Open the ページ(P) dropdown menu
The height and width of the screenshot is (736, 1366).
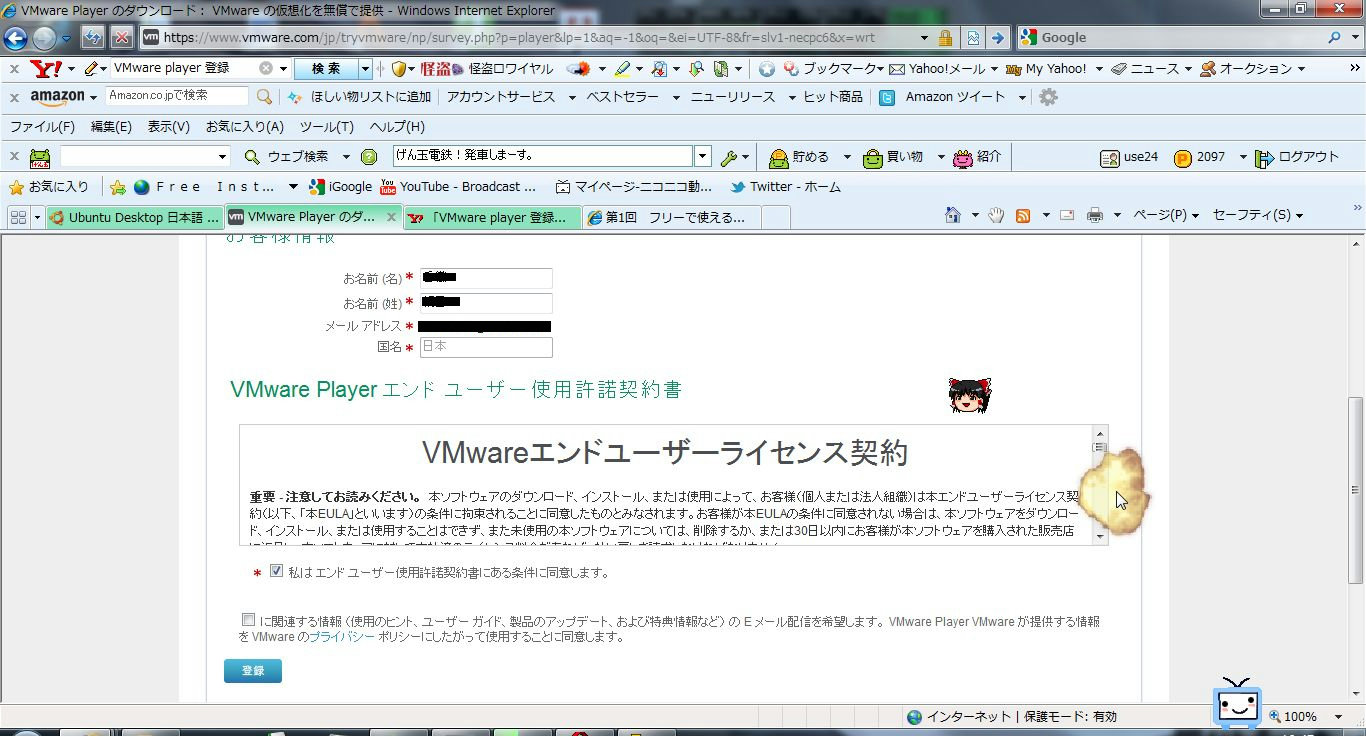[1165, 215]
